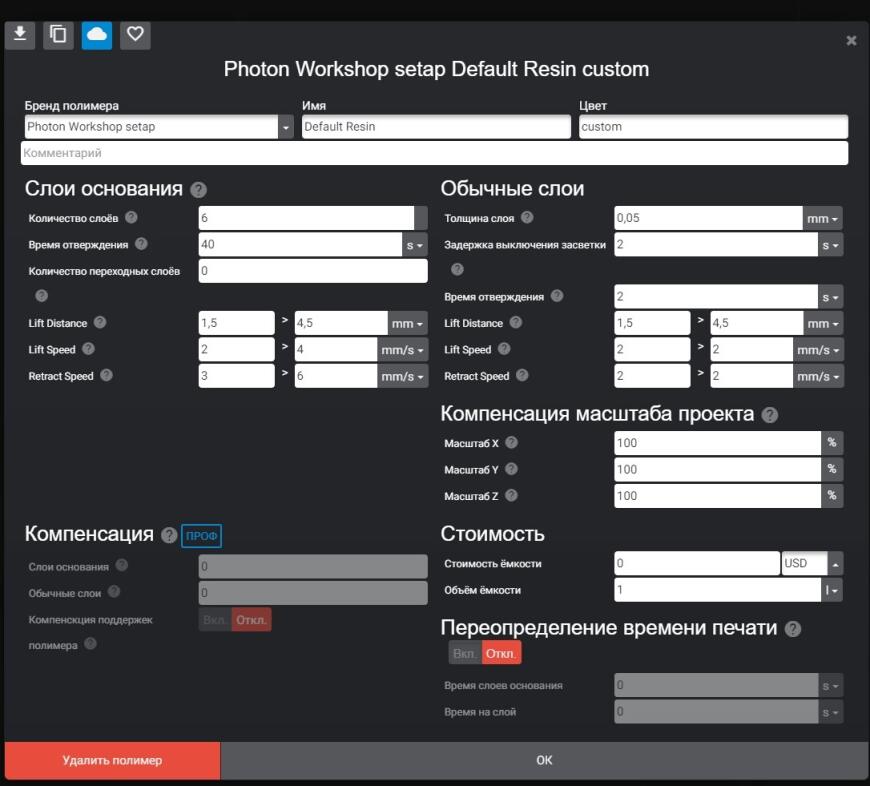
Task: Click bottom layers Retract Speed second field 6
Action: pos(336,376)
